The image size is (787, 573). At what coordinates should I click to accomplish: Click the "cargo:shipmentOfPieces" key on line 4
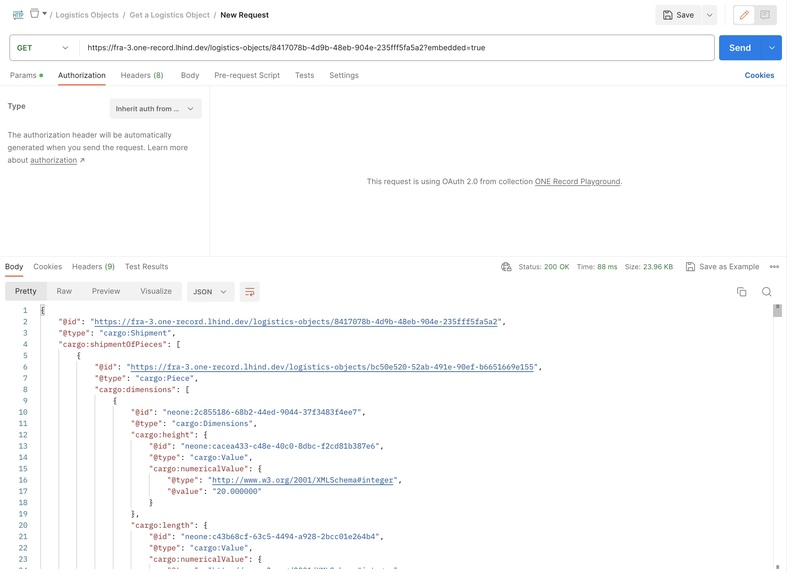[113, 345]
